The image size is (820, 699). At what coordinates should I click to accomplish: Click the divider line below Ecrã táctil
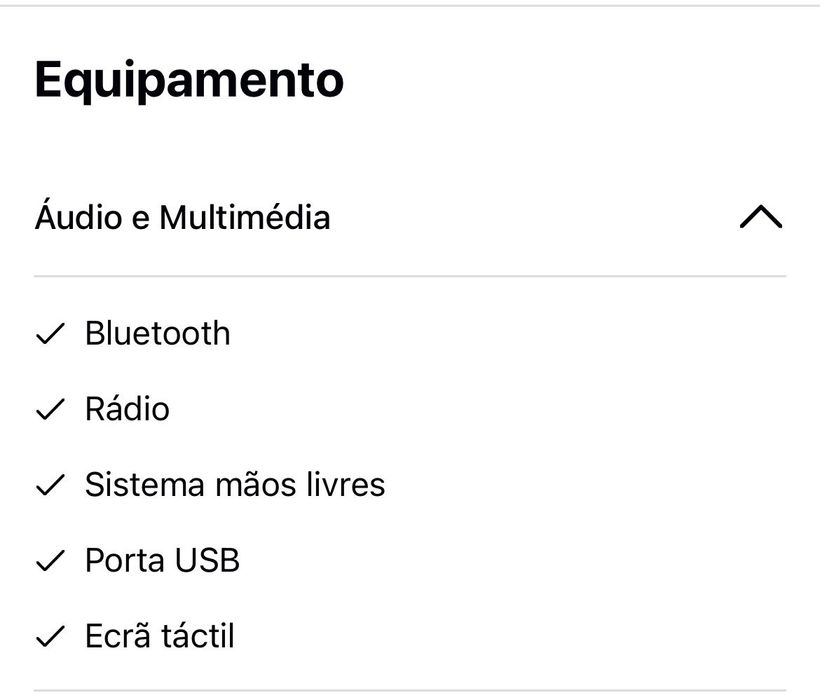pos(410,691)
